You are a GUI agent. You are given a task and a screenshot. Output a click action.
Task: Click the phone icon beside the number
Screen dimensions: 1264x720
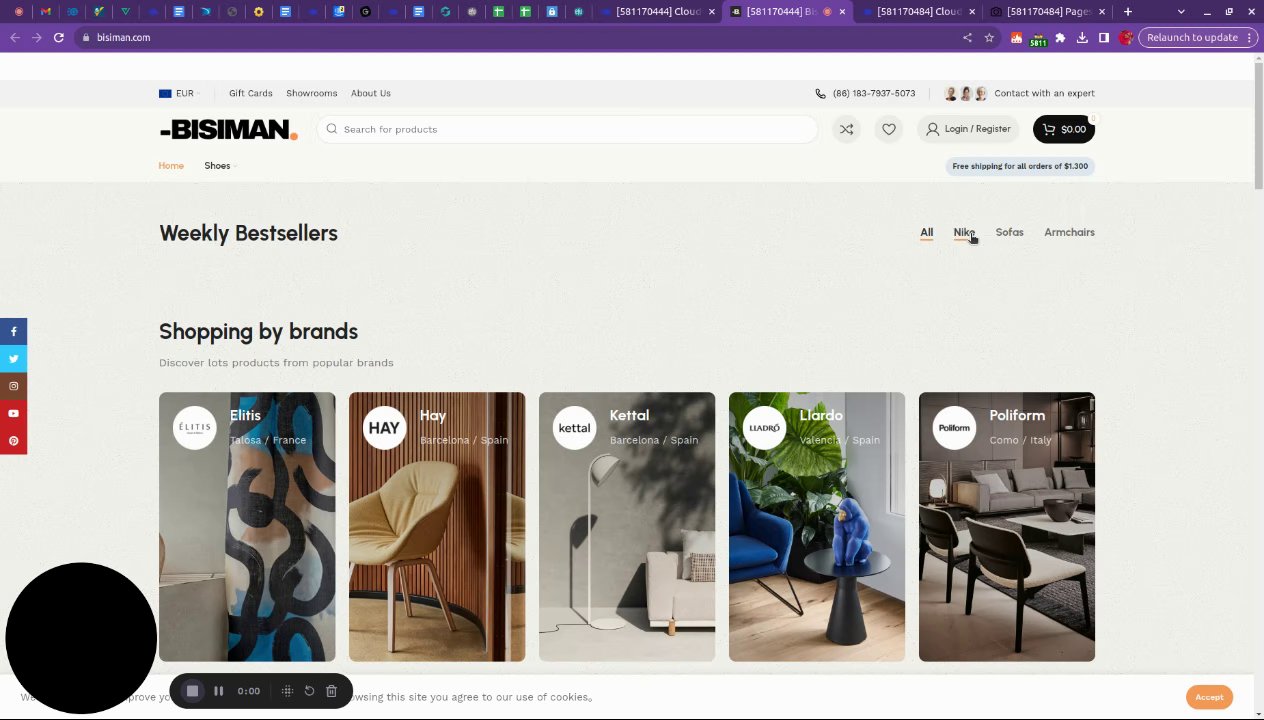[x=820, y=93]
